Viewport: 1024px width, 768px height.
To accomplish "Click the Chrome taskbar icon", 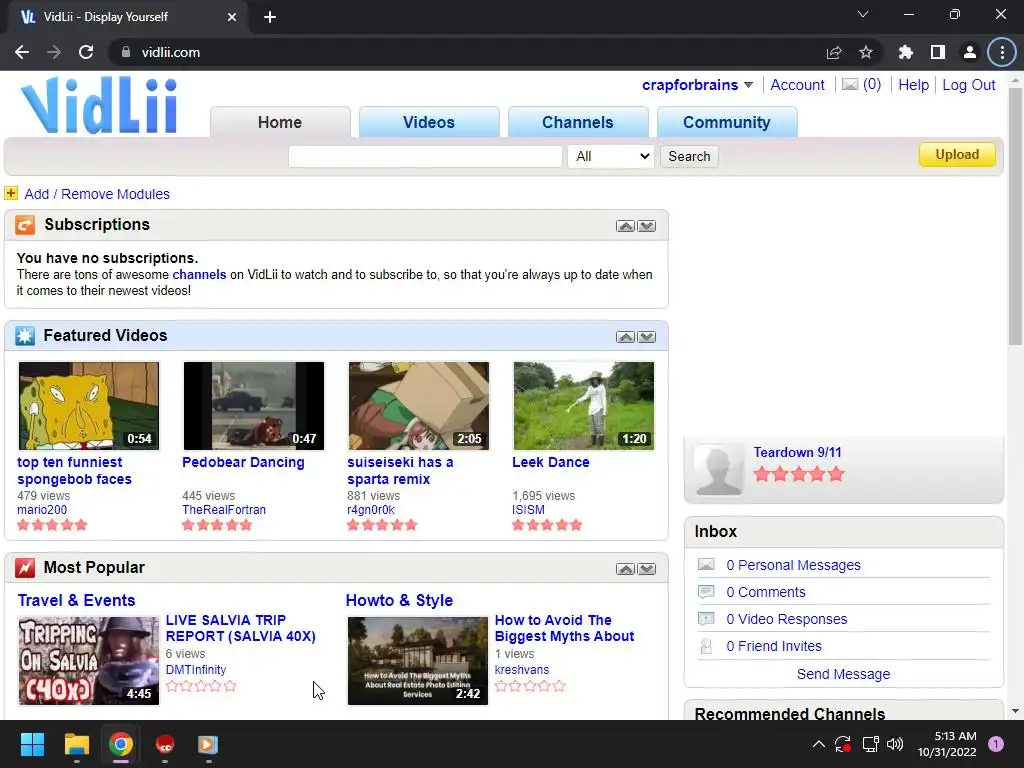I will point(121,744).
